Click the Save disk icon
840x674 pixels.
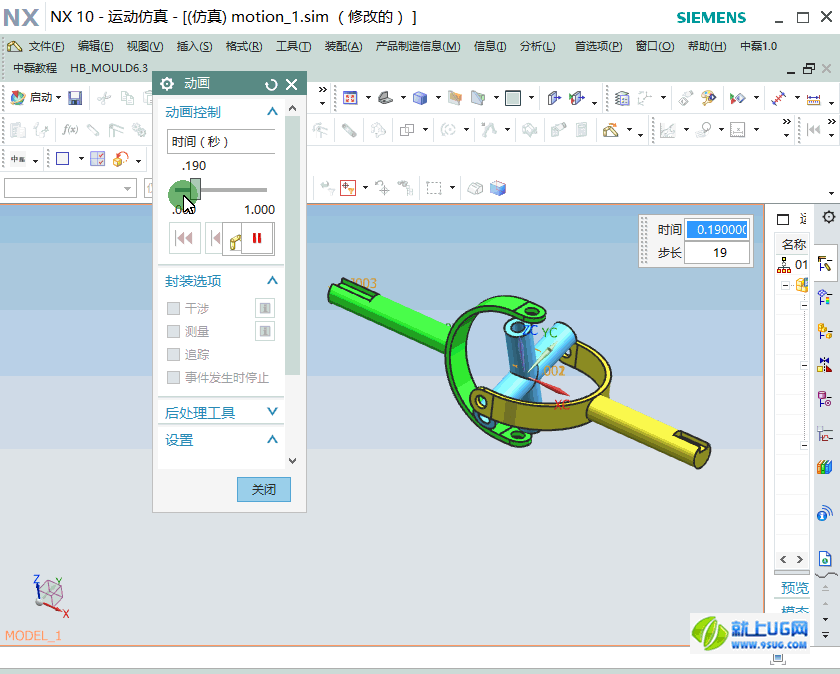coord(75,98)
